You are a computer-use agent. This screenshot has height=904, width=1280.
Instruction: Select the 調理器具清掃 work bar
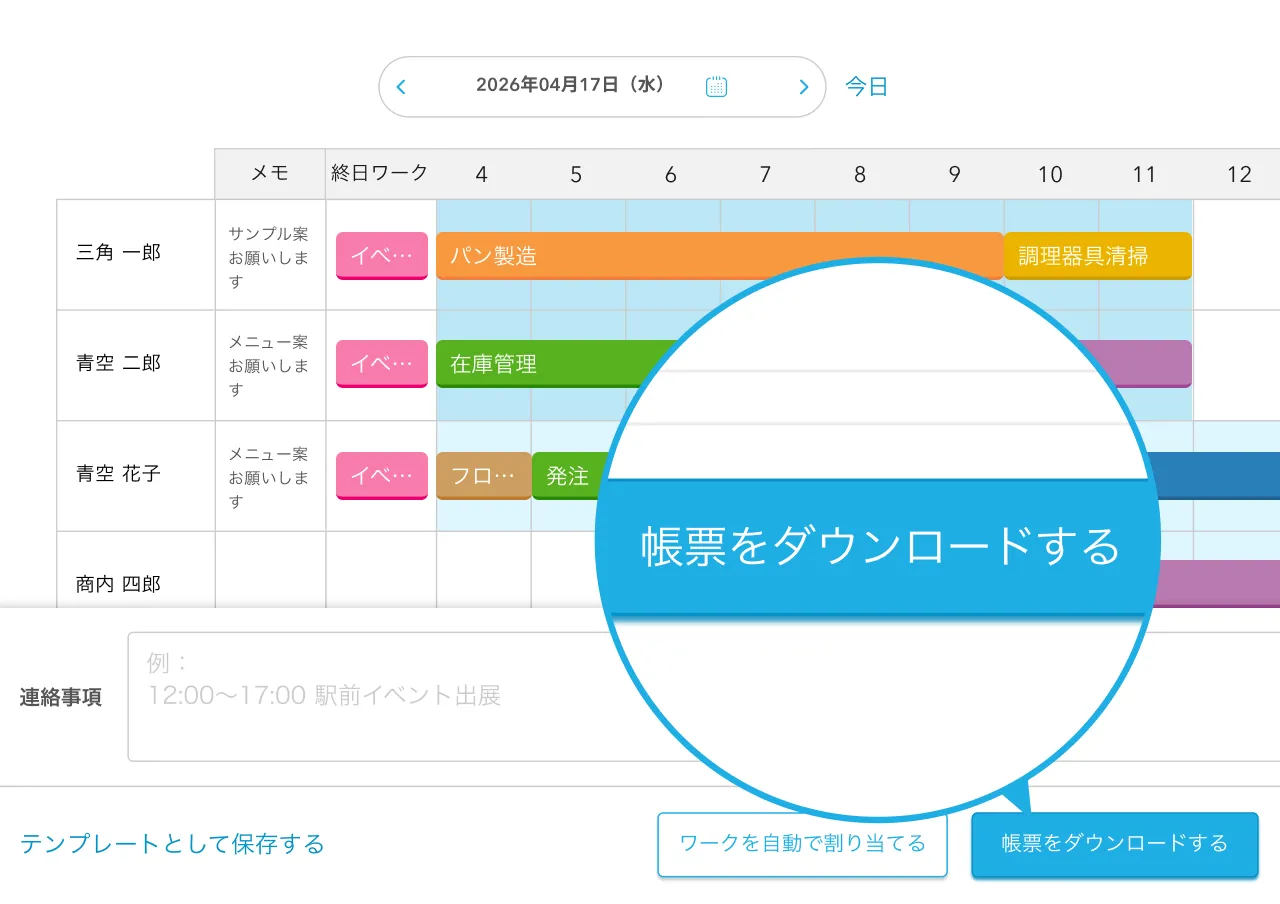pos(1098,256)
